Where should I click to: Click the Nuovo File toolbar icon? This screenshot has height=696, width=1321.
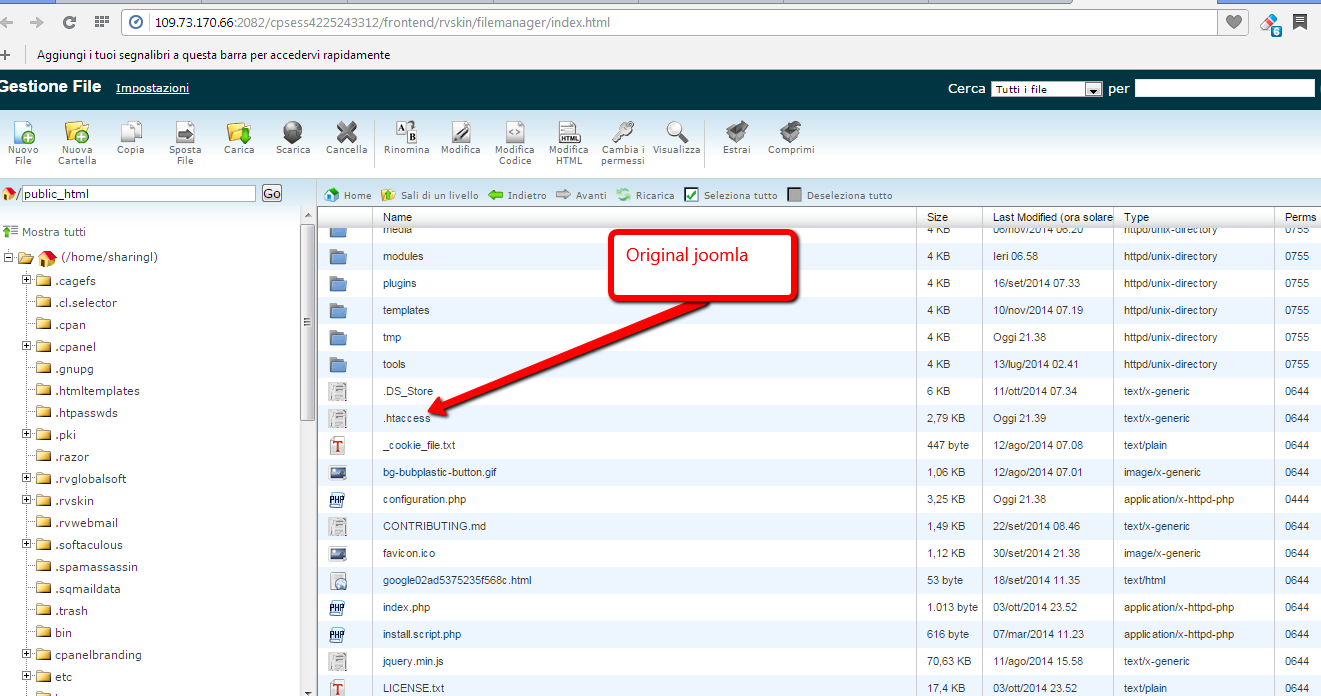23,132
